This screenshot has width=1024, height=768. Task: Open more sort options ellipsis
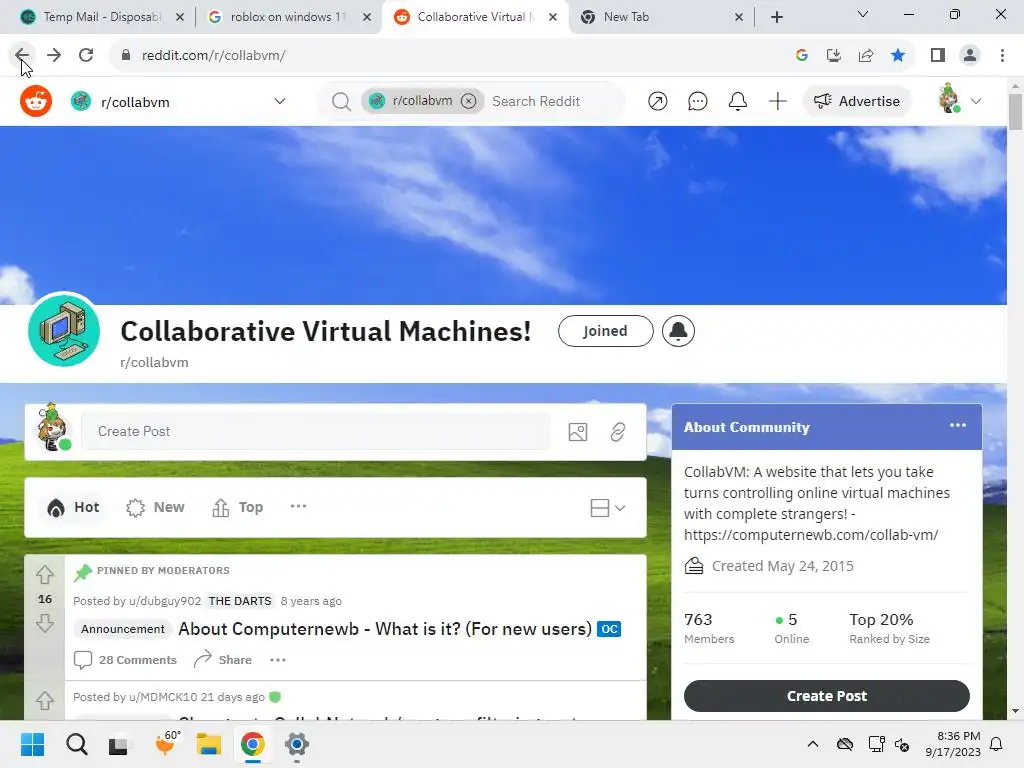pyautogui.click(x=298, y=506)
